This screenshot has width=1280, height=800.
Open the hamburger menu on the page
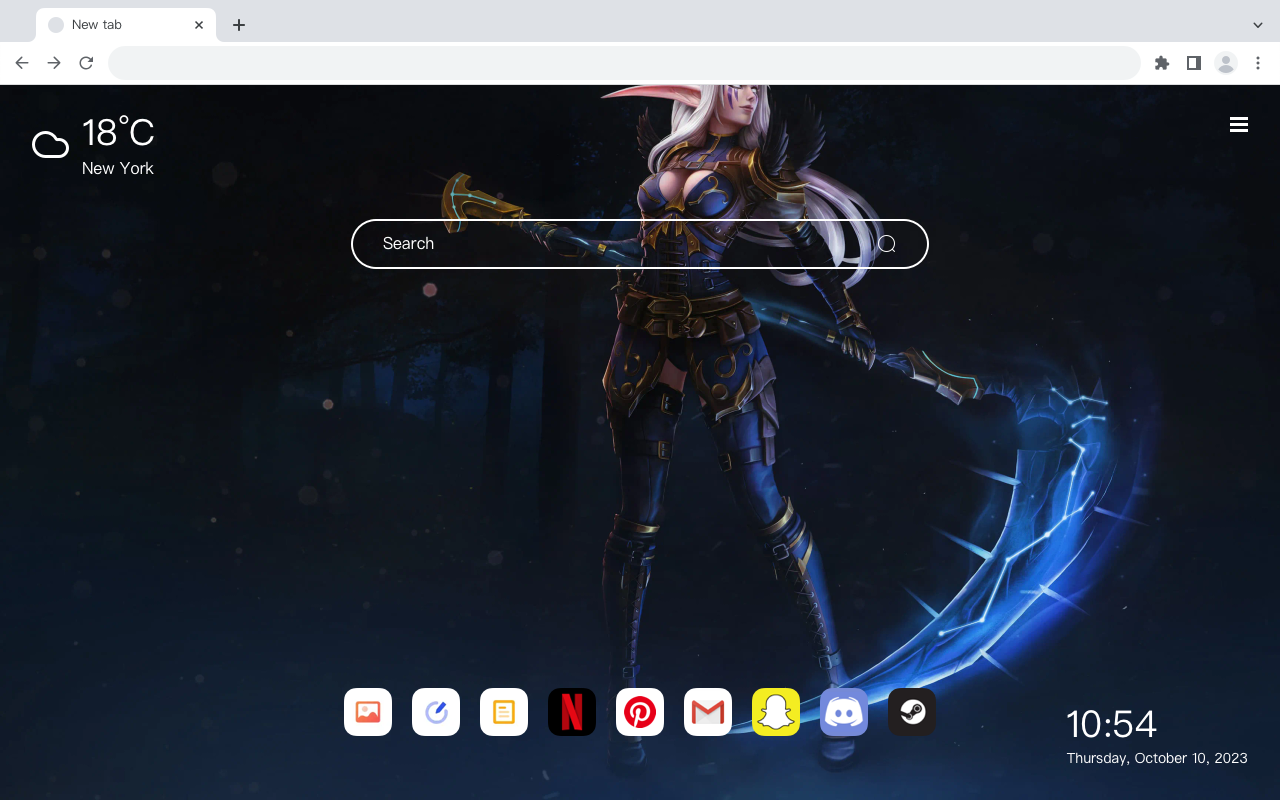pos(1239,124)
